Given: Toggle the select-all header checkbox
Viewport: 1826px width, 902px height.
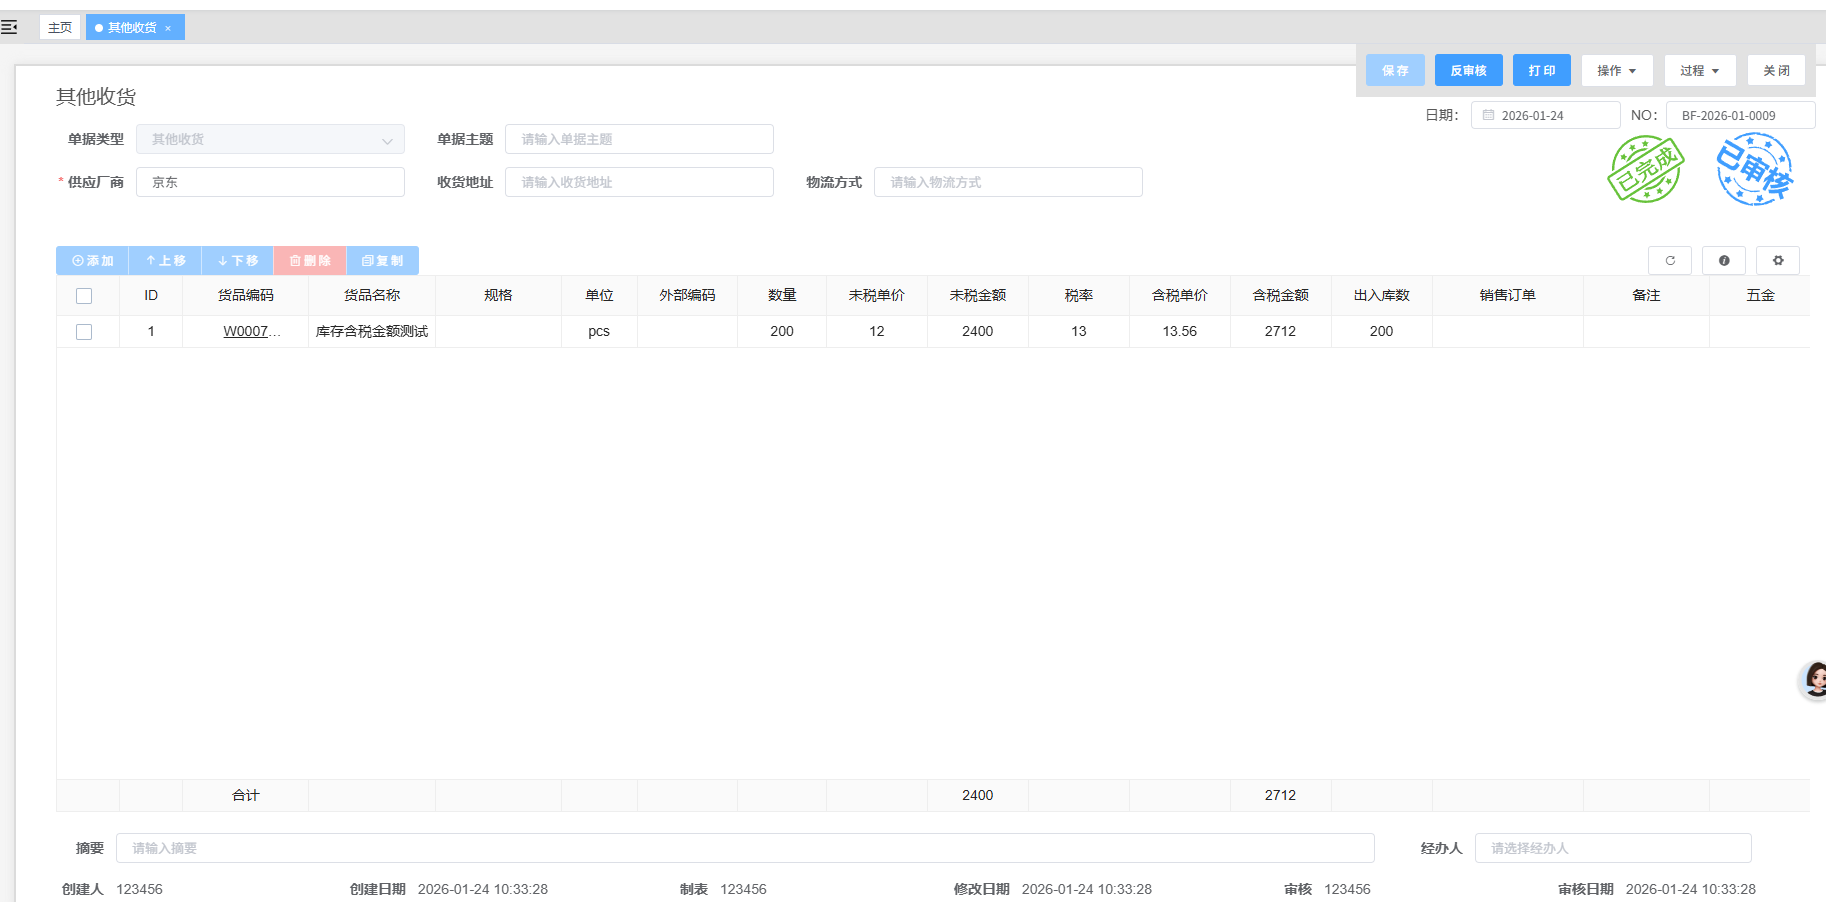Looking at the screenshot, I should tap(84, 296).
